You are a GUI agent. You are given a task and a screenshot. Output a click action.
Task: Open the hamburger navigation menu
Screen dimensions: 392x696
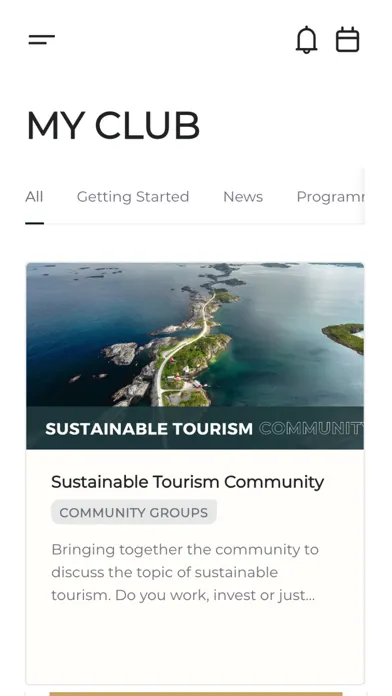[42, 40]
